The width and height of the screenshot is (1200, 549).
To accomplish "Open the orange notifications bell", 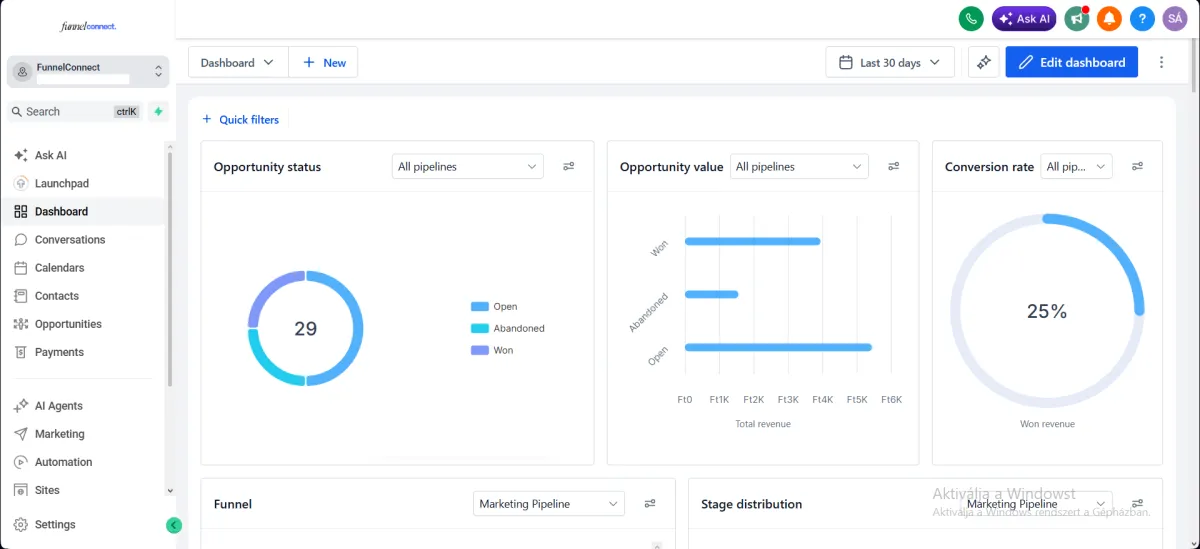I will [x=1109, y=19].
